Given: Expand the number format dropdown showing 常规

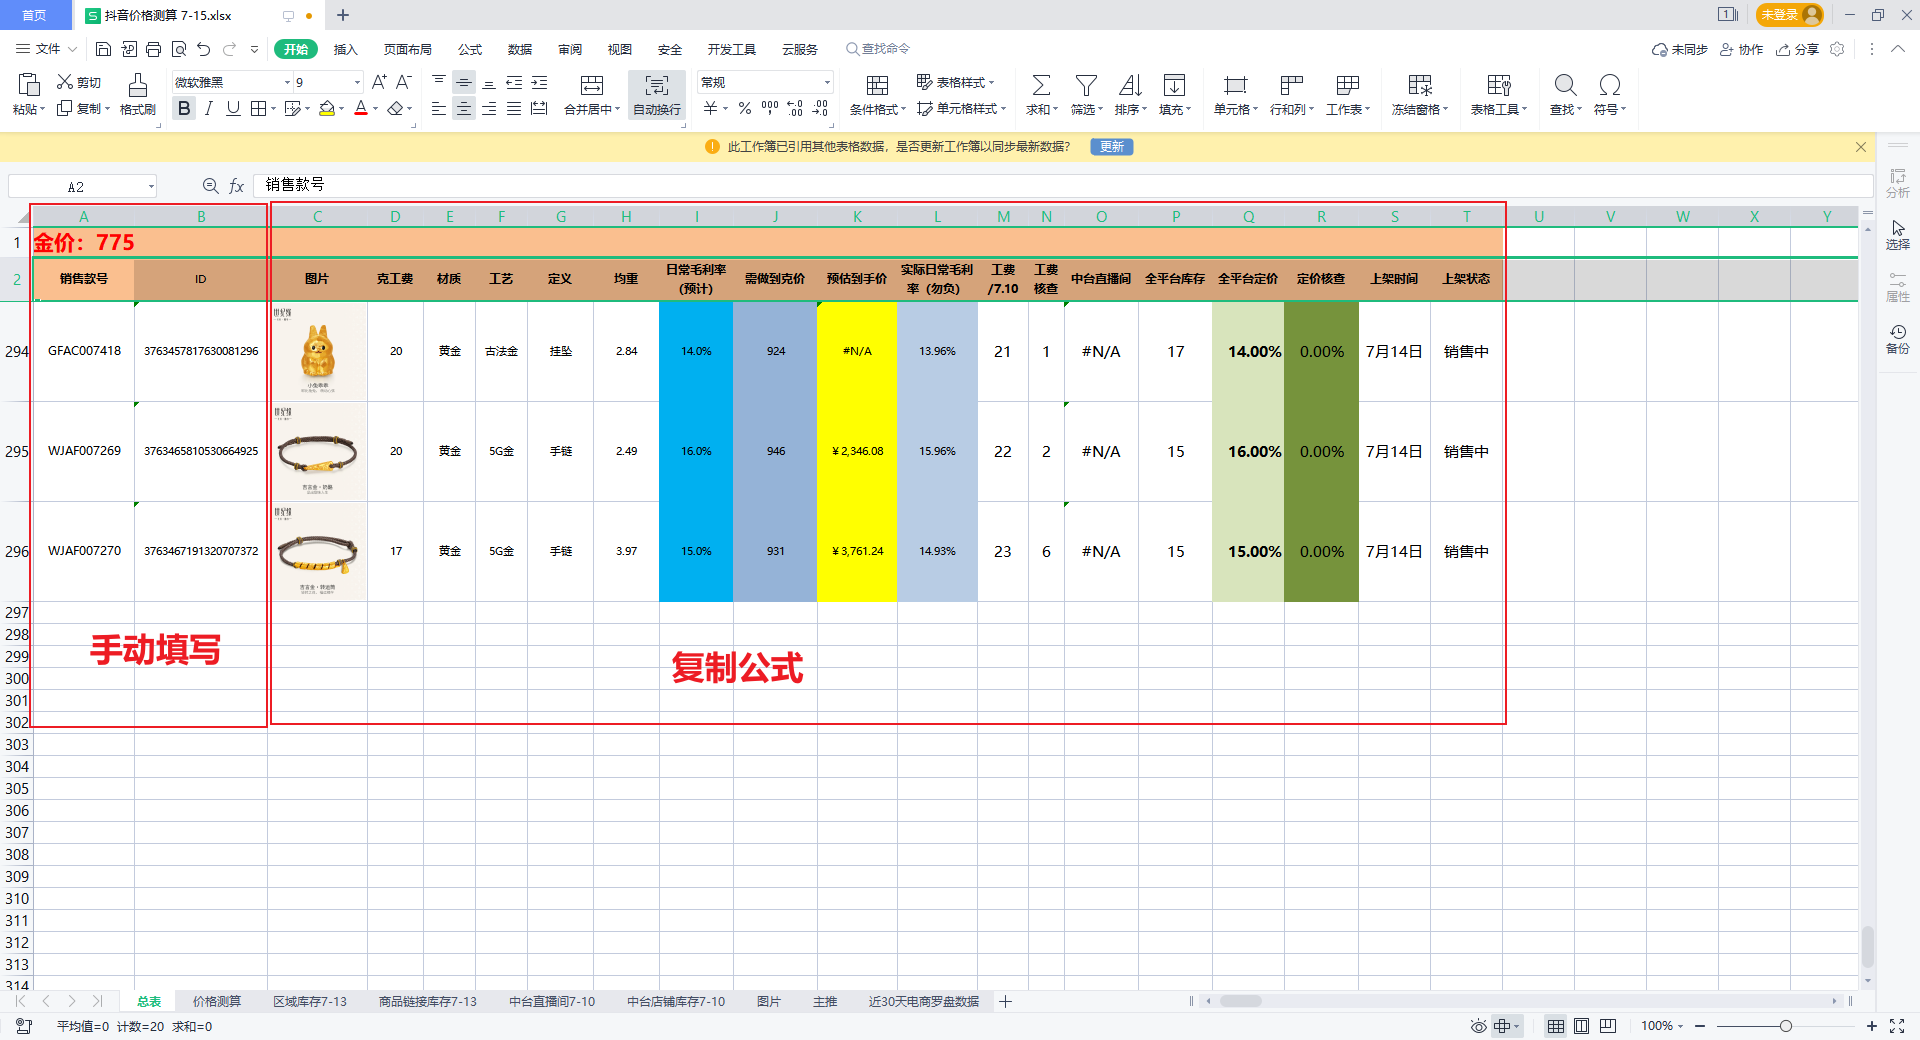Looking at the screenshot, I should click(x=827, y=83).
